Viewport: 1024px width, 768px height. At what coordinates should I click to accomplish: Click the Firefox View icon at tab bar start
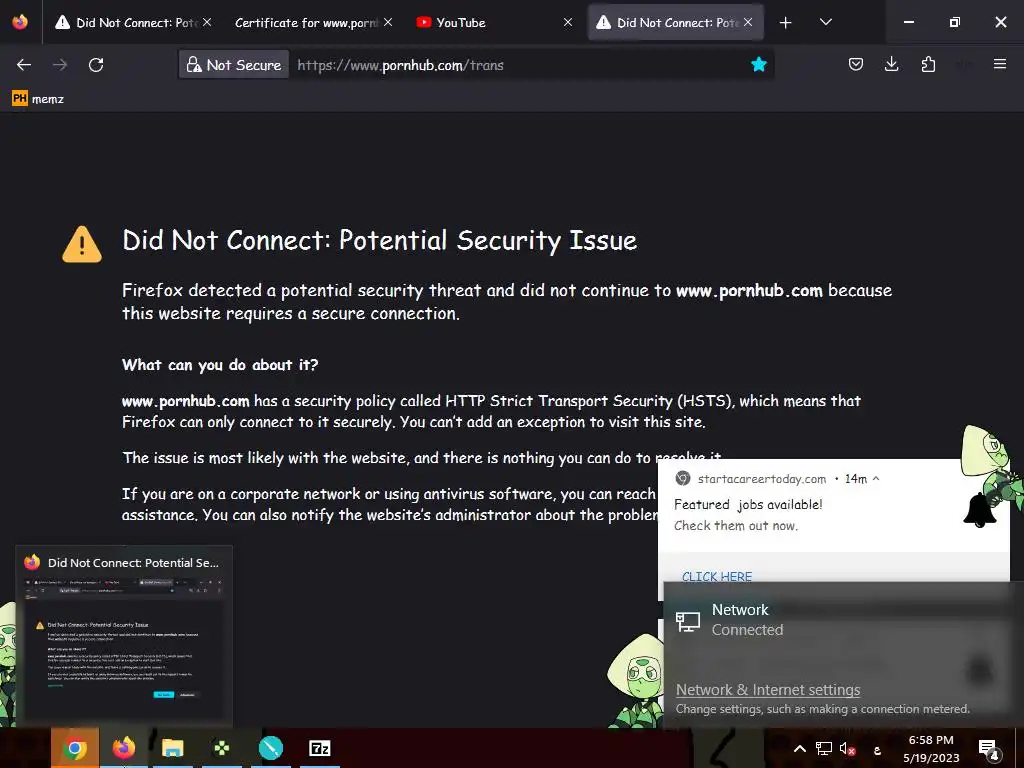(x=20, y=22)
